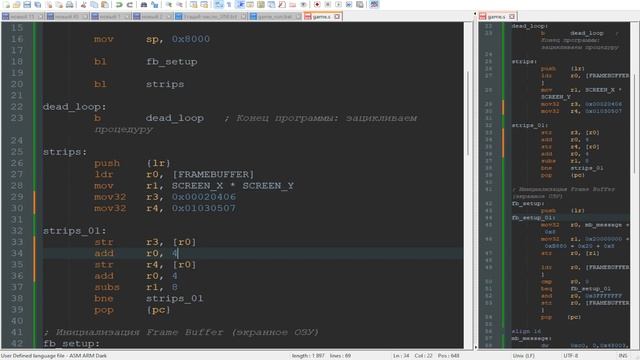This screenshot has height=360, width=640.
Task: Save the current file with Save icon
Action: (27, 4)
